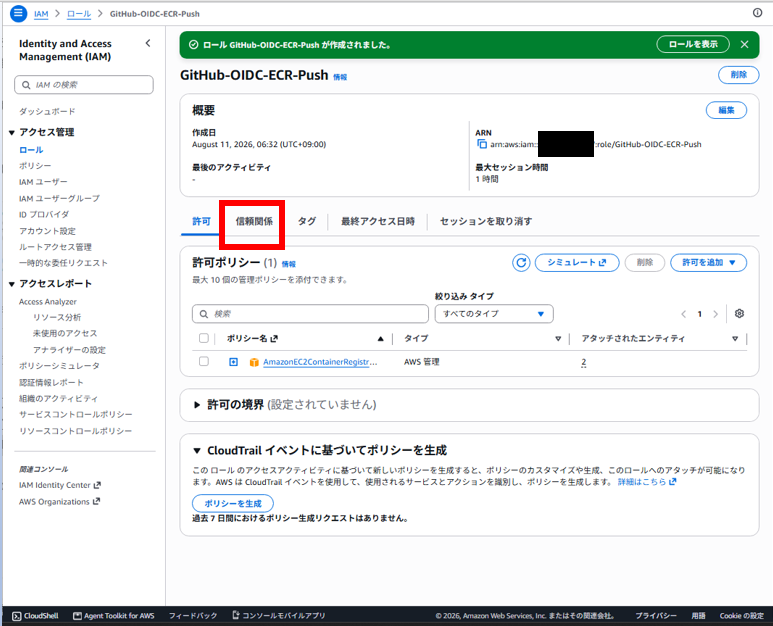Switch to the 信頼関係 tab
Image resolution: width=773 pixels, height=626 pixels.
click(254, 221)
